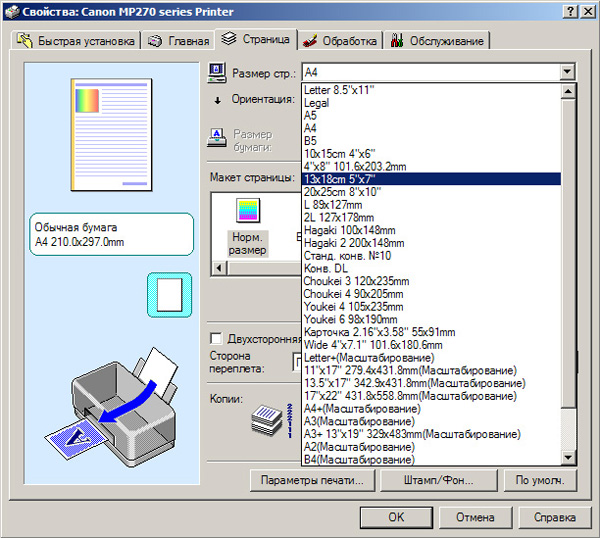
Task: Select Станд. конв. №10 envelope
Action: 432,256
